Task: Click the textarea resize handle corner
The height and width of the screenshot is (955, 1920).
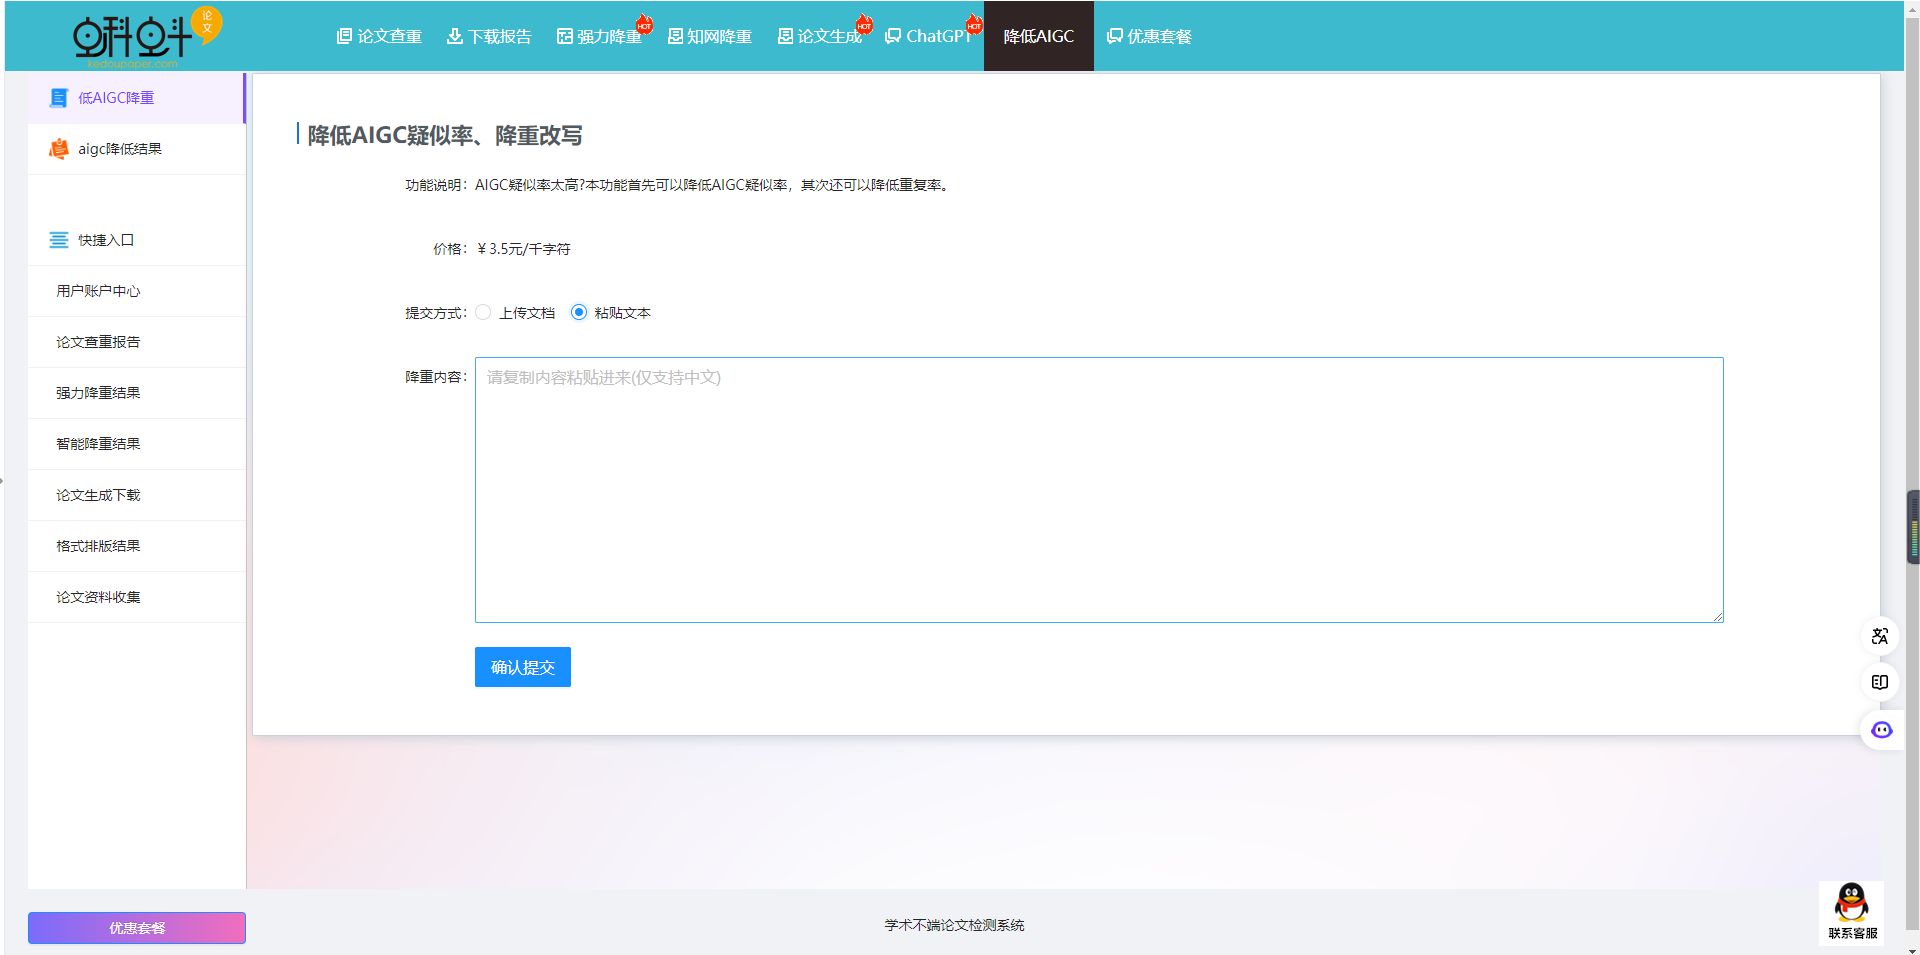Action: tap(1718, 617)
